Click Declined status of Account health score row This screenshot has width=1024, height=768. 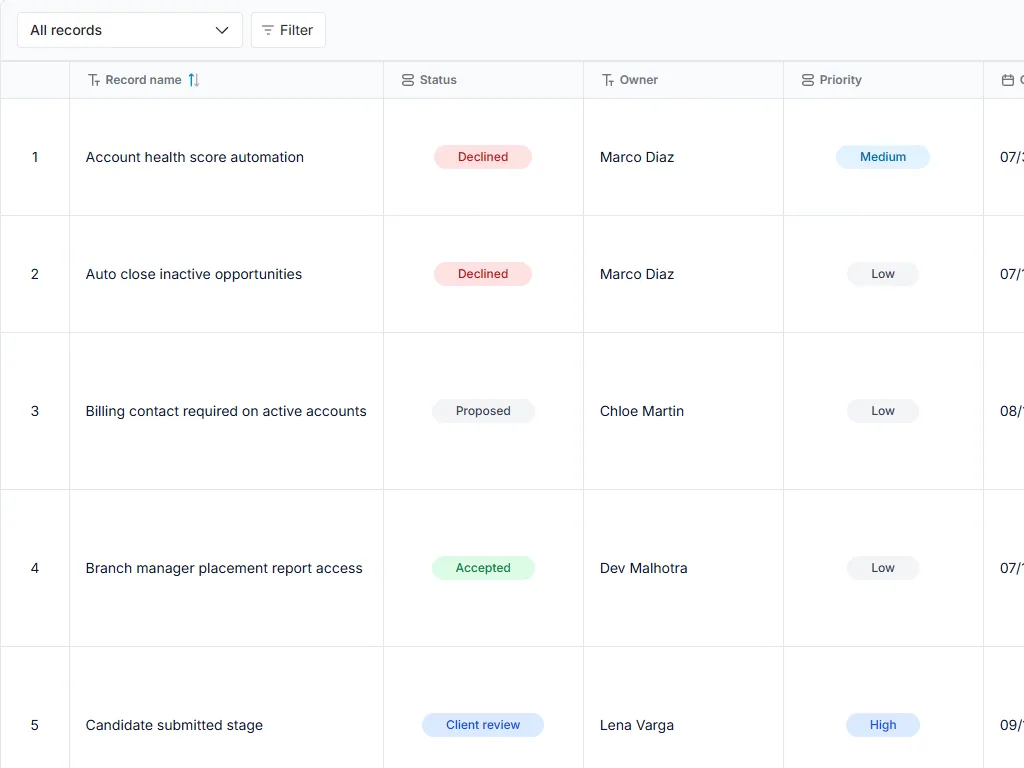point(483,157)
